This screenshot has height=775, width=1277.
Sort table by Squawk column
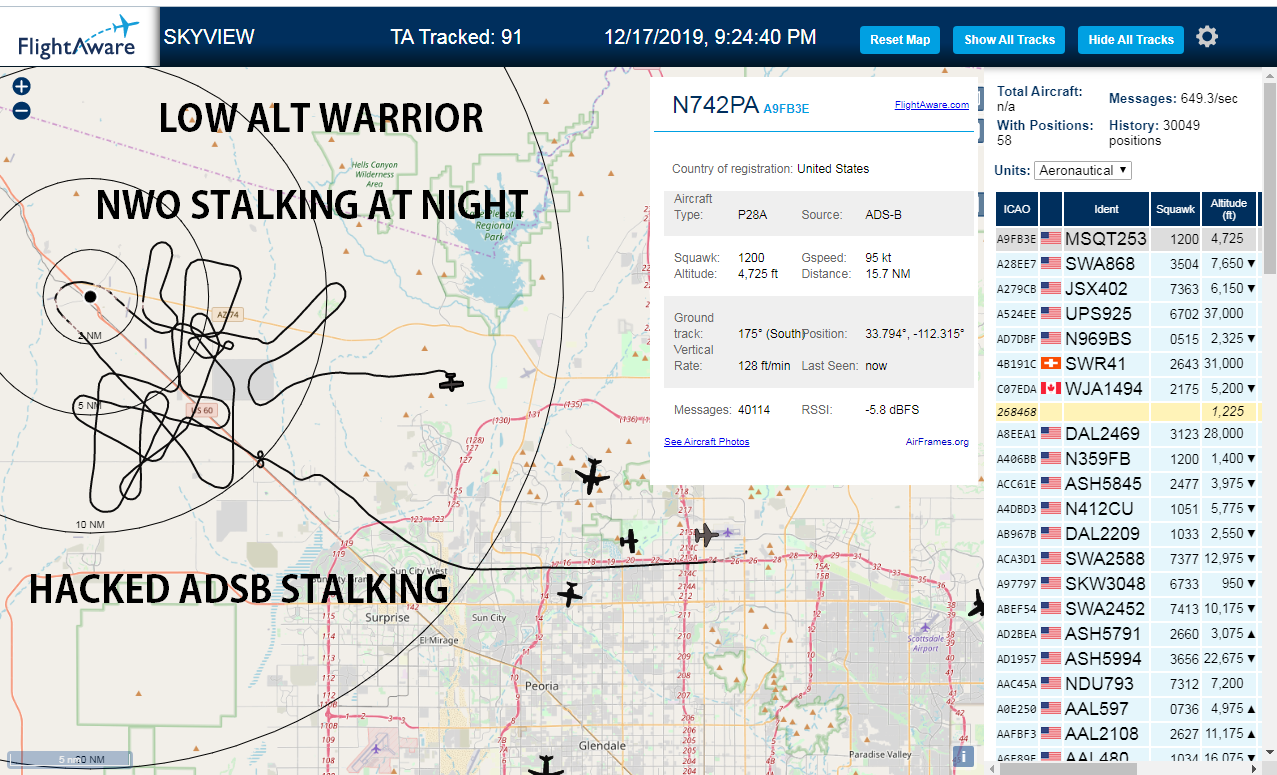(x=1174, y=209)
